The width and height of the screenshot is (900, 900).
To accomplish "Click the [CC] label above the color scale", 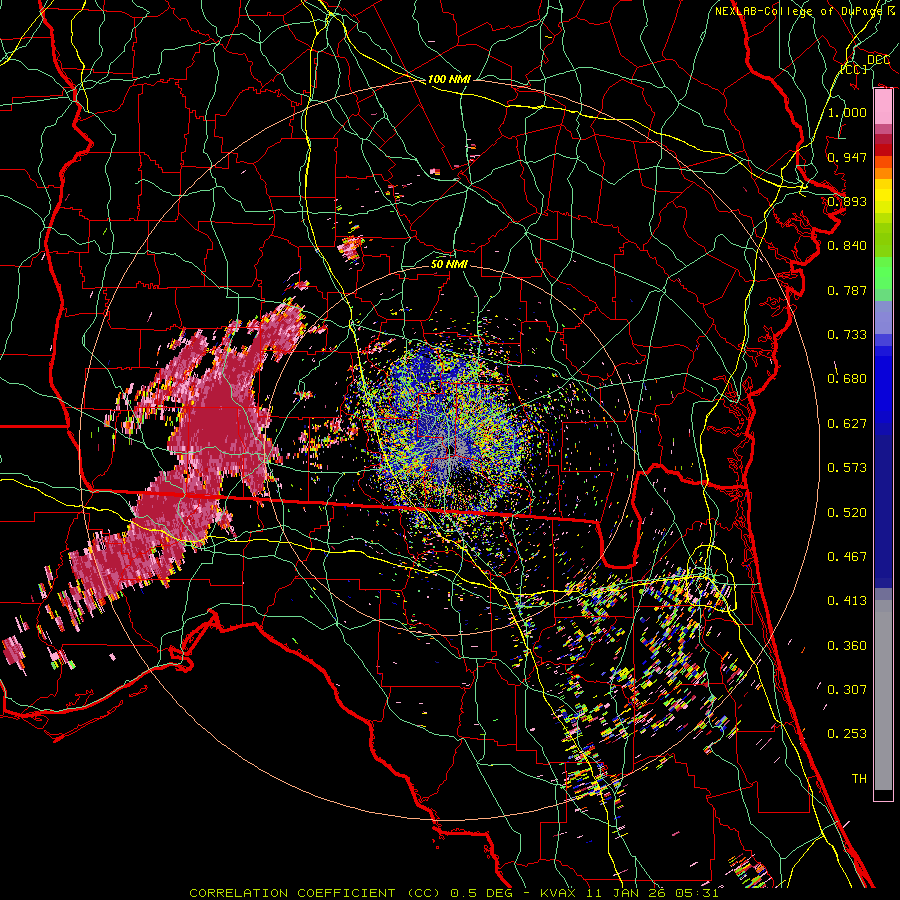I will 854,69.
